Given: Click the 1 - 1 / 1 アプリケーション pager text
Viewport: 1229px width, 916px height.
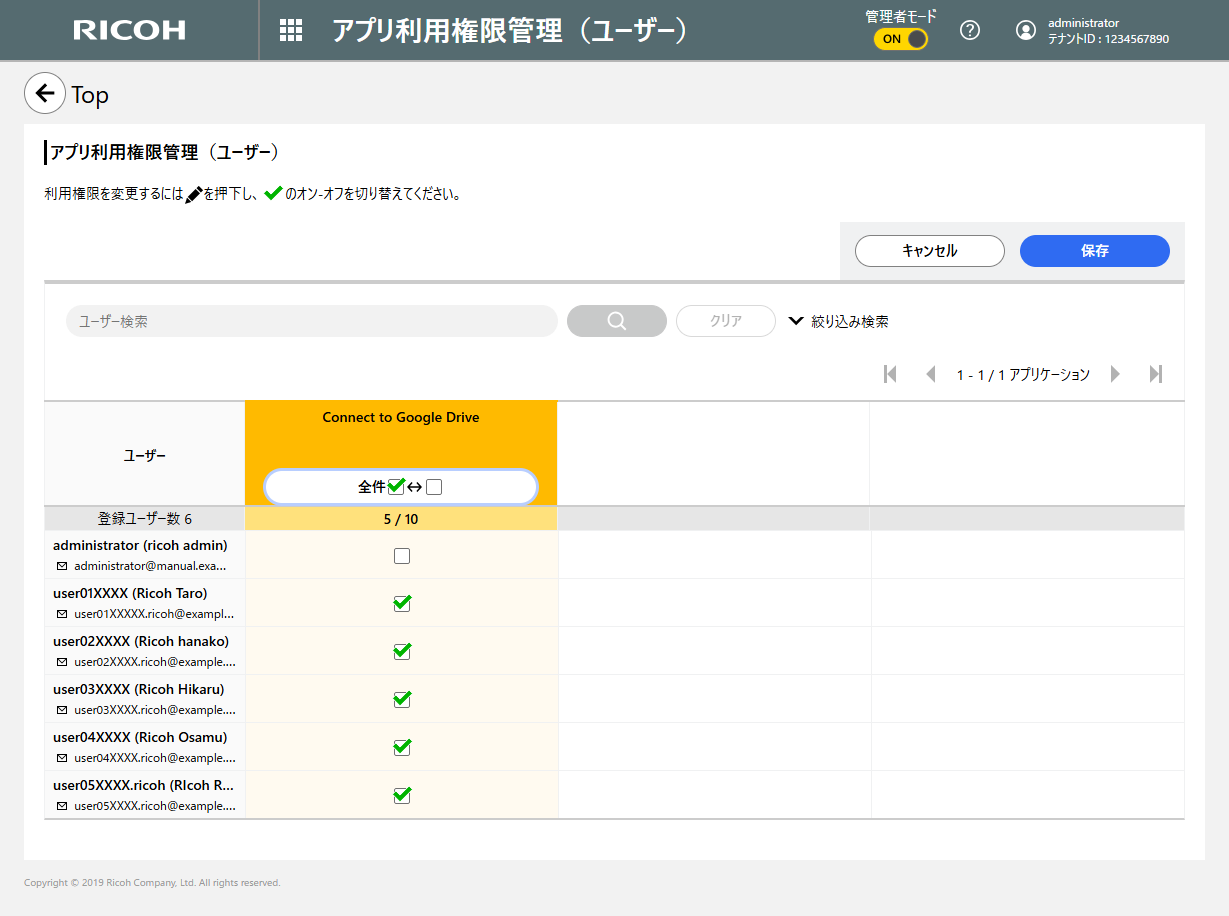Looking at the screenshot, I should coord(1023,375).
